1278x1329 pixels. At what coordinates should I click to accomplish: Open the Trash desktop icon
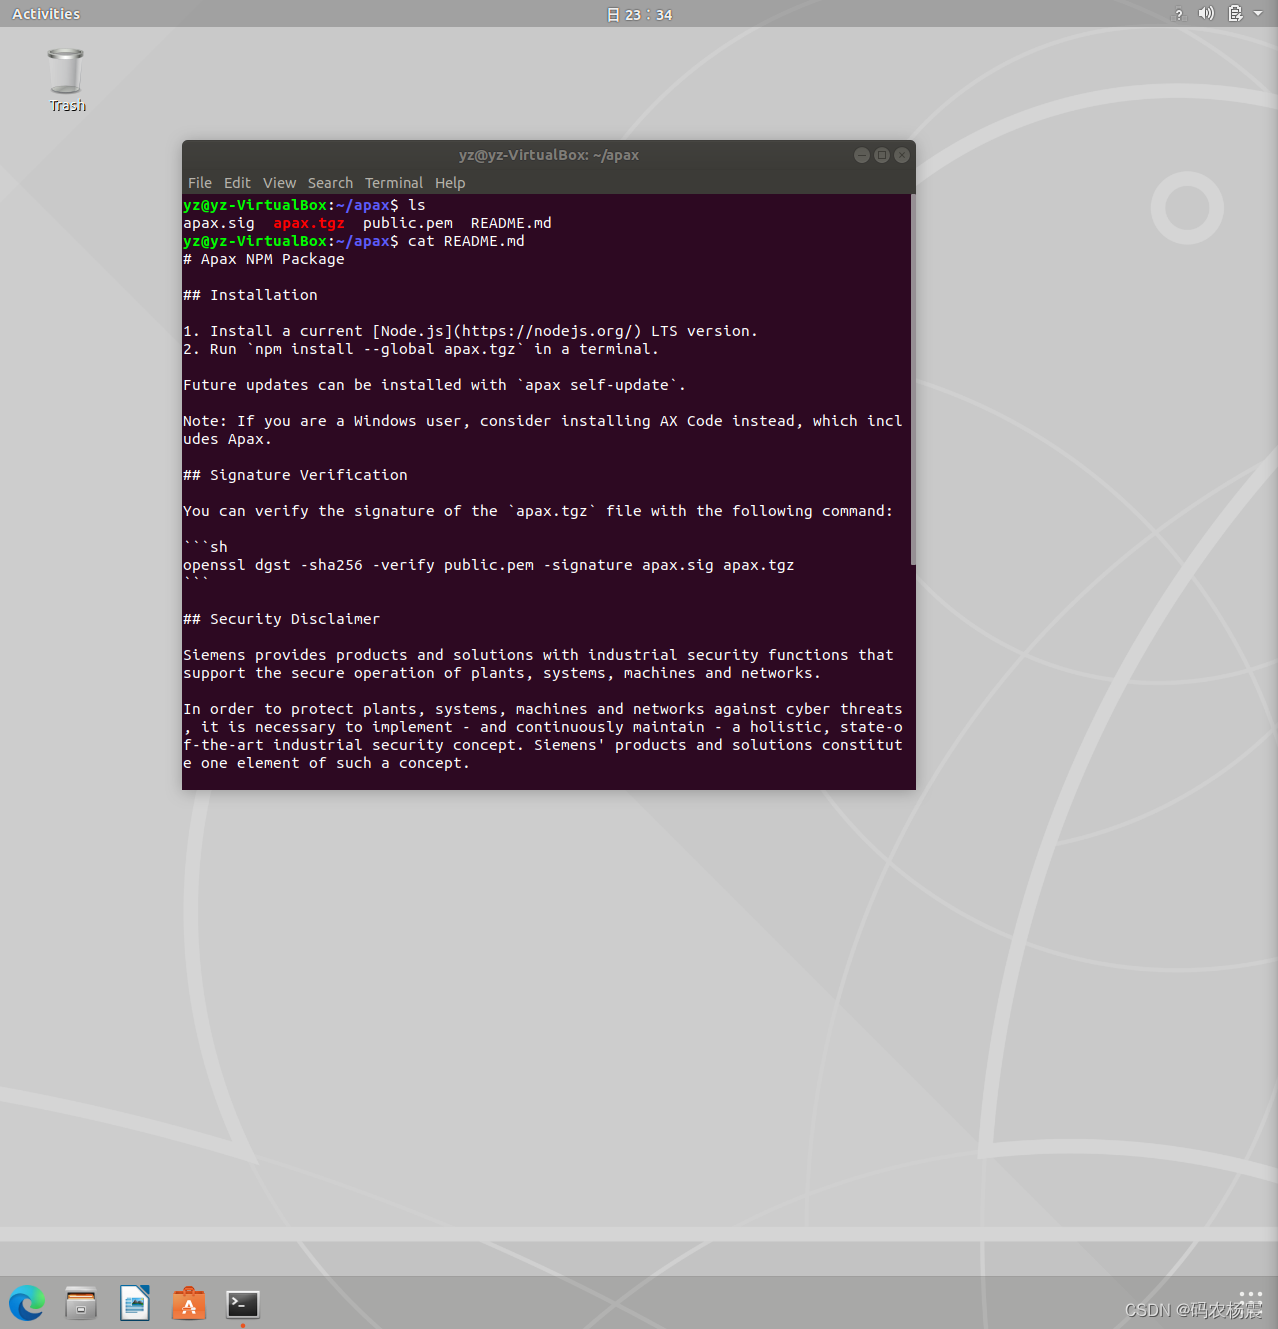pyautogui.click(x=66, y=80)
